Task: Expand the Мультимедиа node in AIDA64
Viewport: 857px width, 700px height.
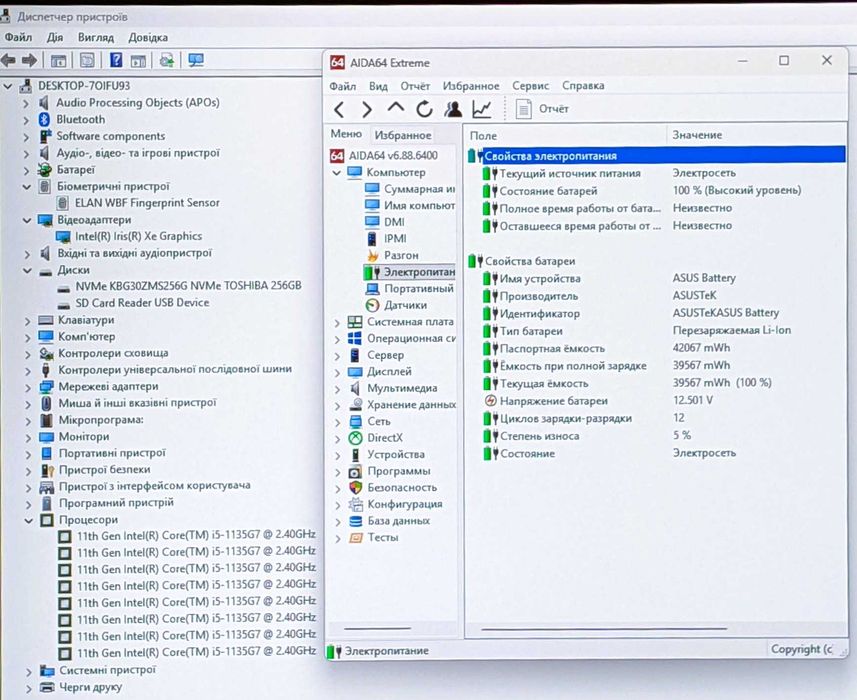Action: tap(337, 389)
